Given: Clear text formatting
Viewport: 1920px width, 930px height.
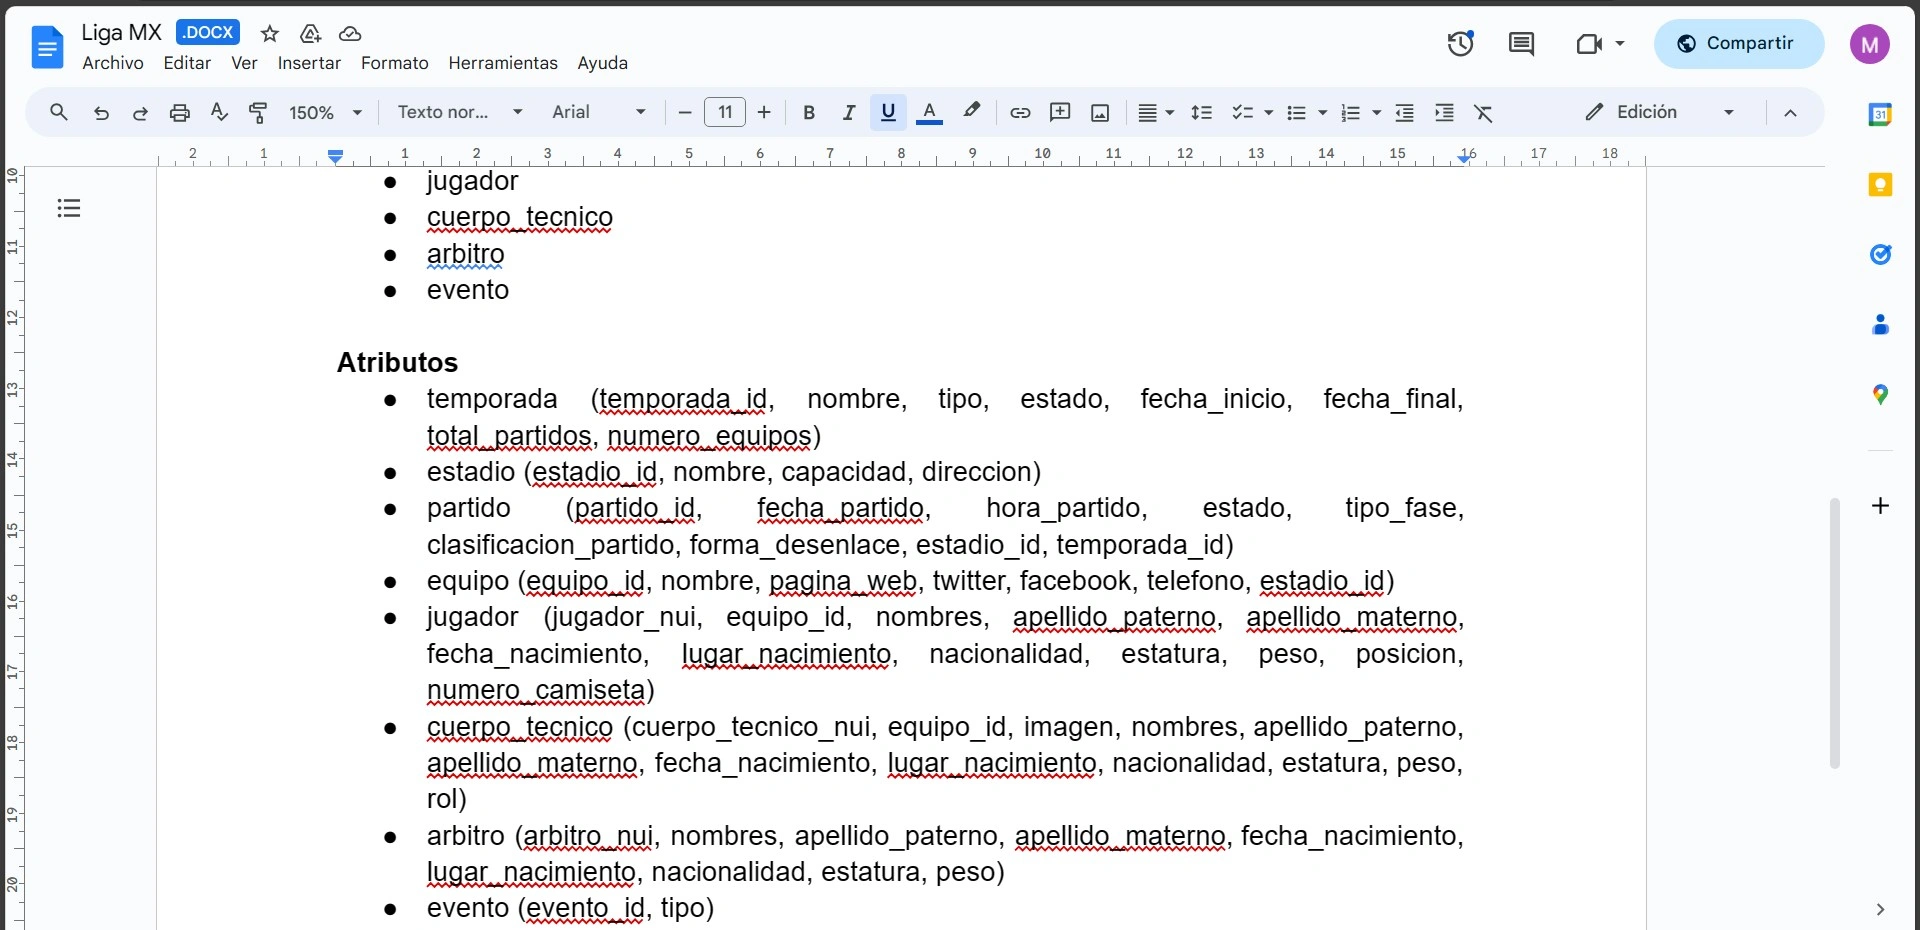Looking at the screenshot, I should pyautogui.click(x=1484, y=112).
